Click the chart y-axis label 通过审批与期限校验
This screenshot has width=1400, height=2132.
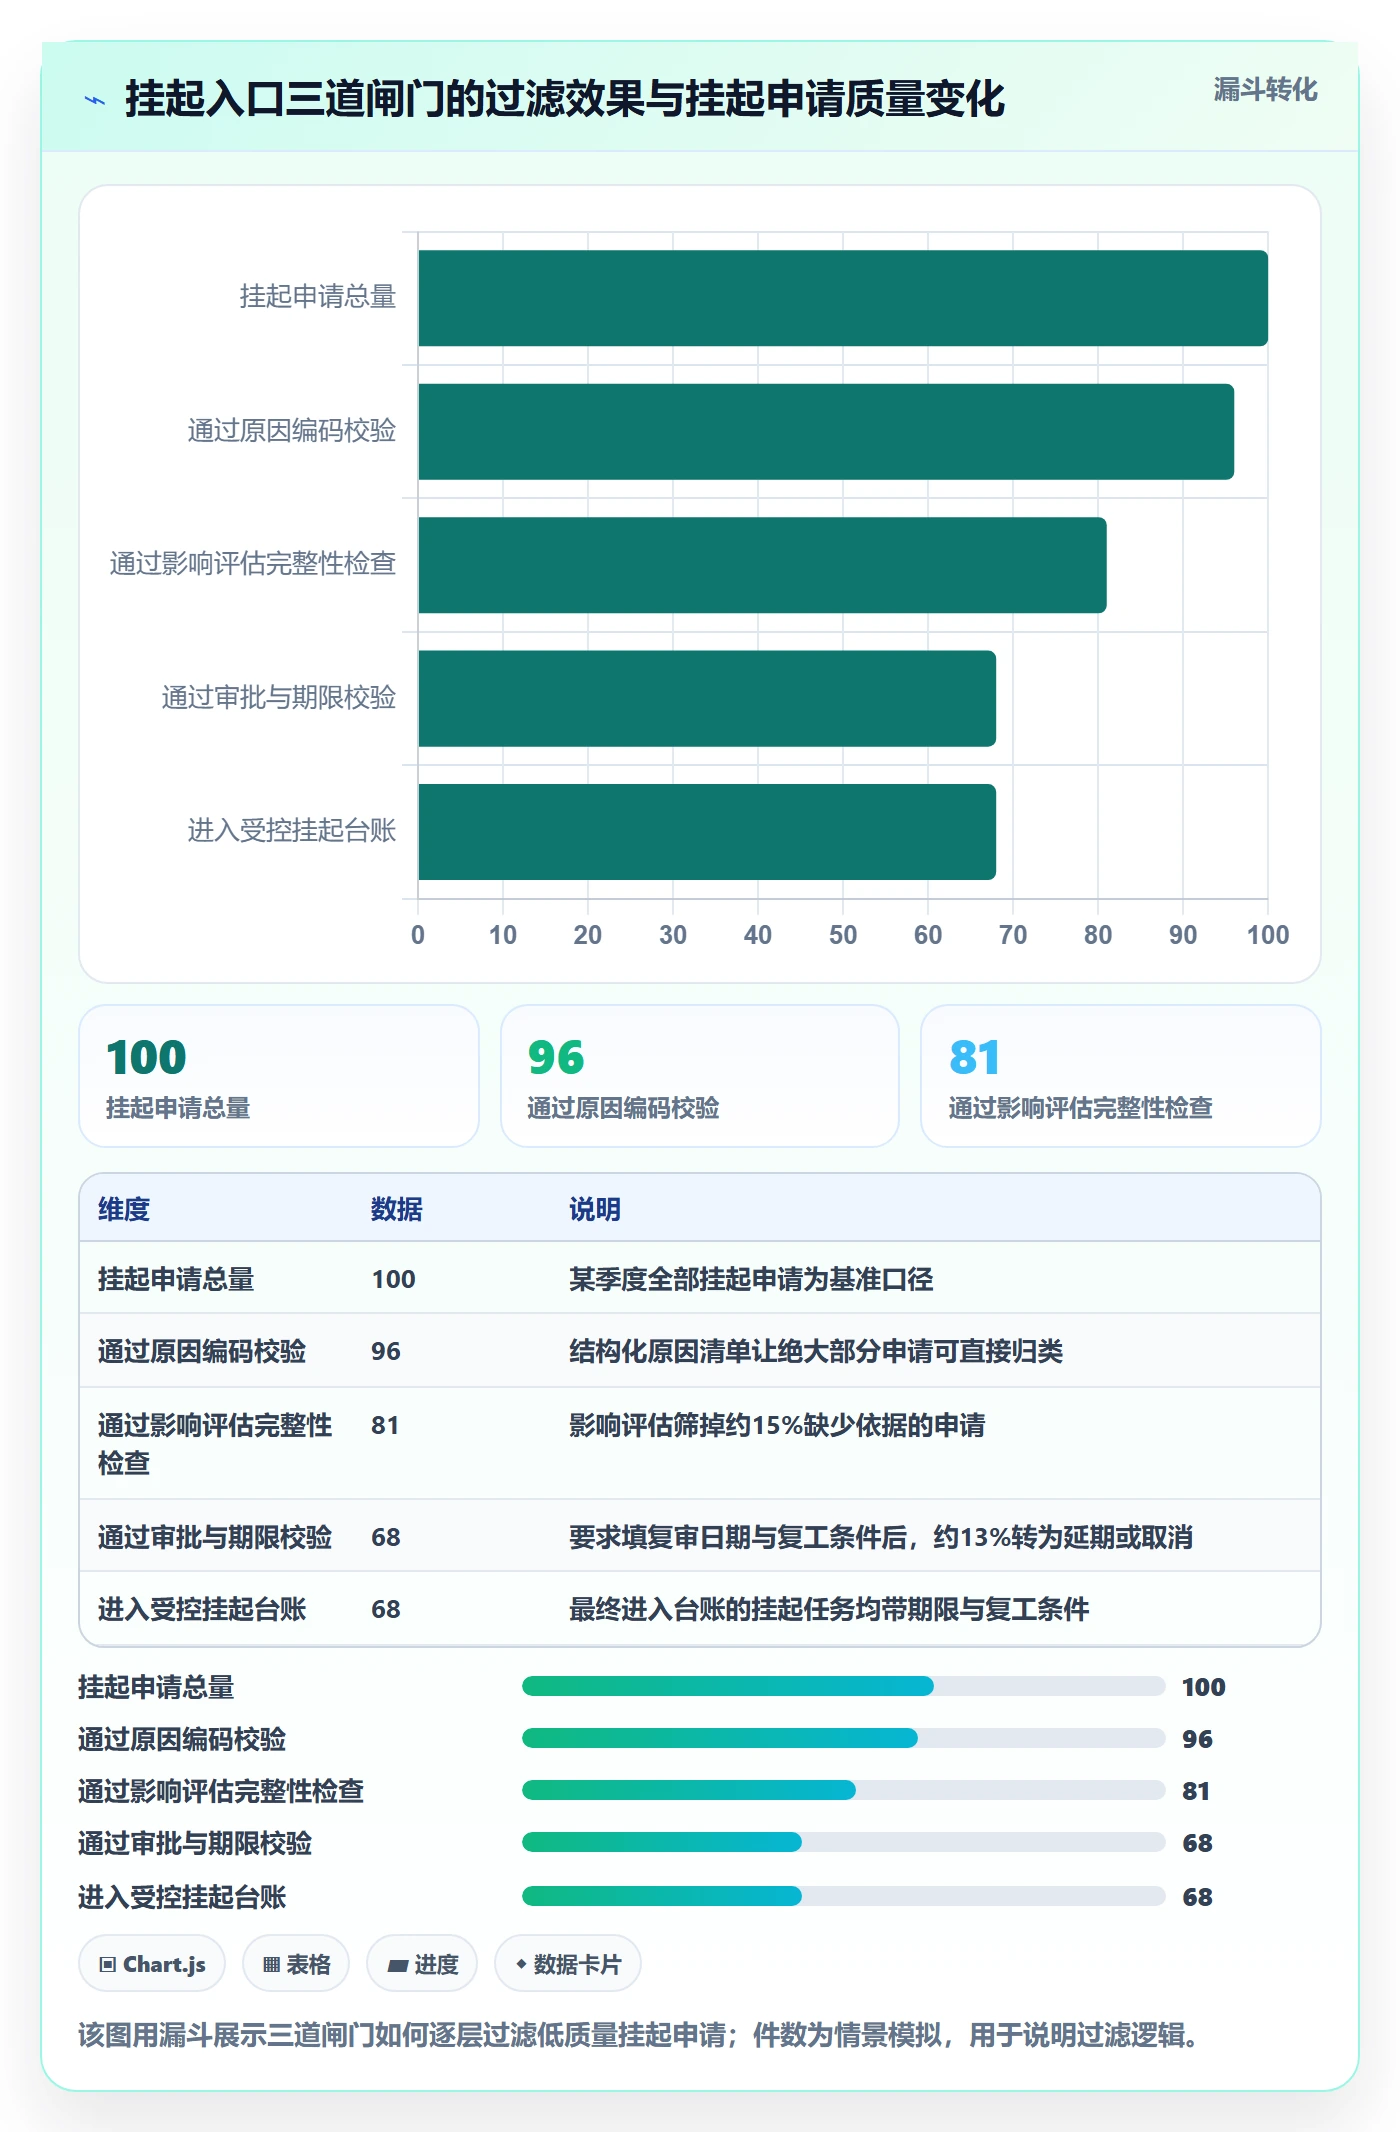[x=279, y=698]
